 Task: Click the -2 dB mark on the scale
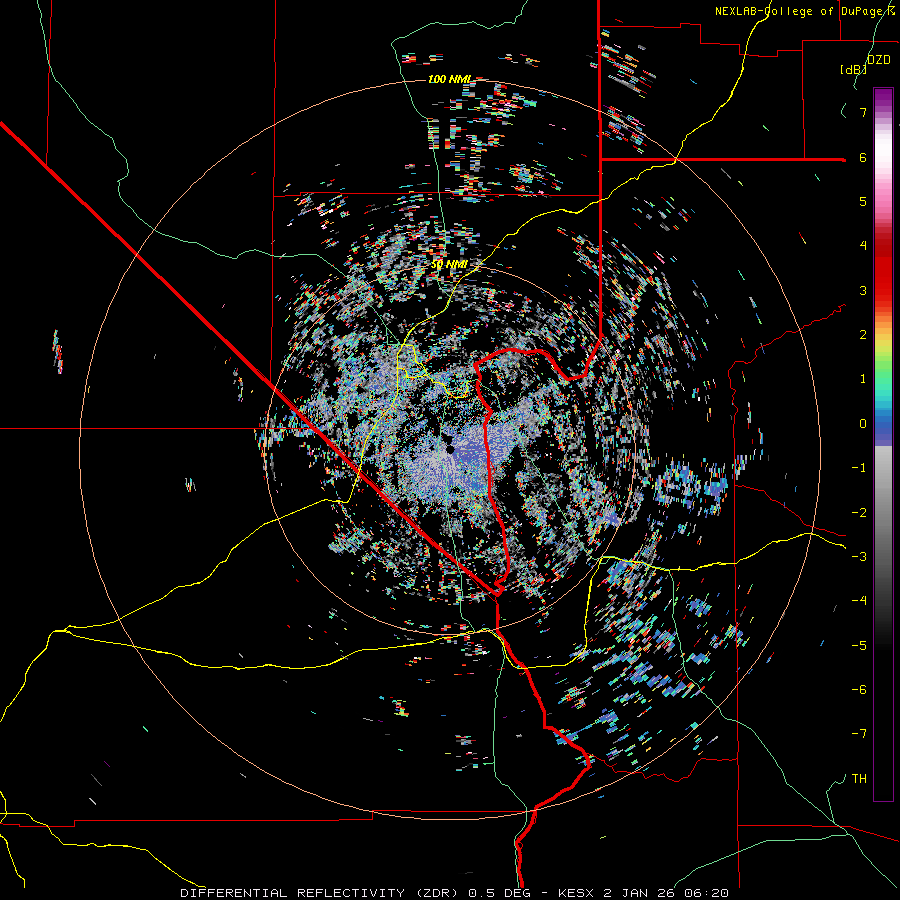[859, 513]
